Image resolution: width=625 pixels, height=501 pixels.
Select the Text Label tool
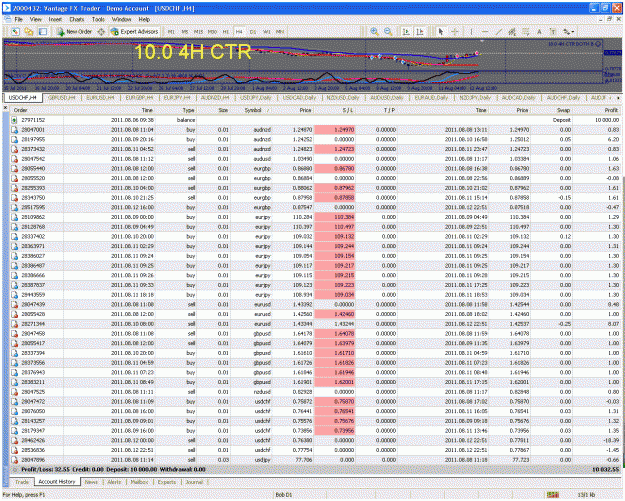(553, 31)
